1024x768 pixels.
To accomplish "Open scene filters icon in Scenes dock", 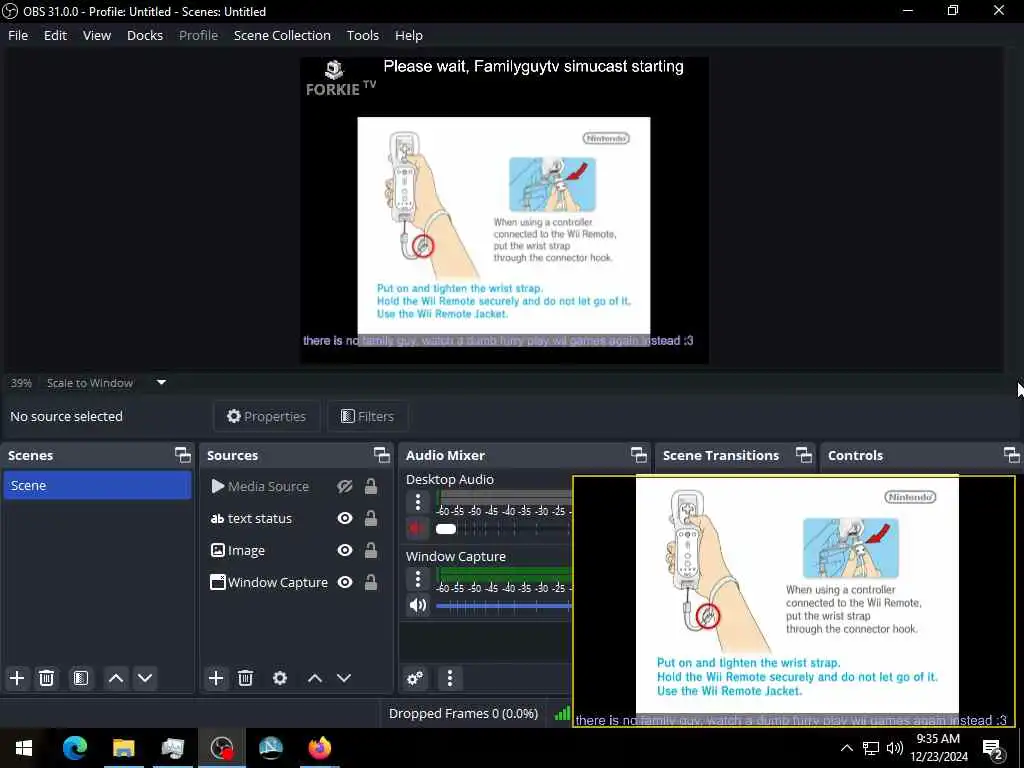I will [x=80, y=678].
